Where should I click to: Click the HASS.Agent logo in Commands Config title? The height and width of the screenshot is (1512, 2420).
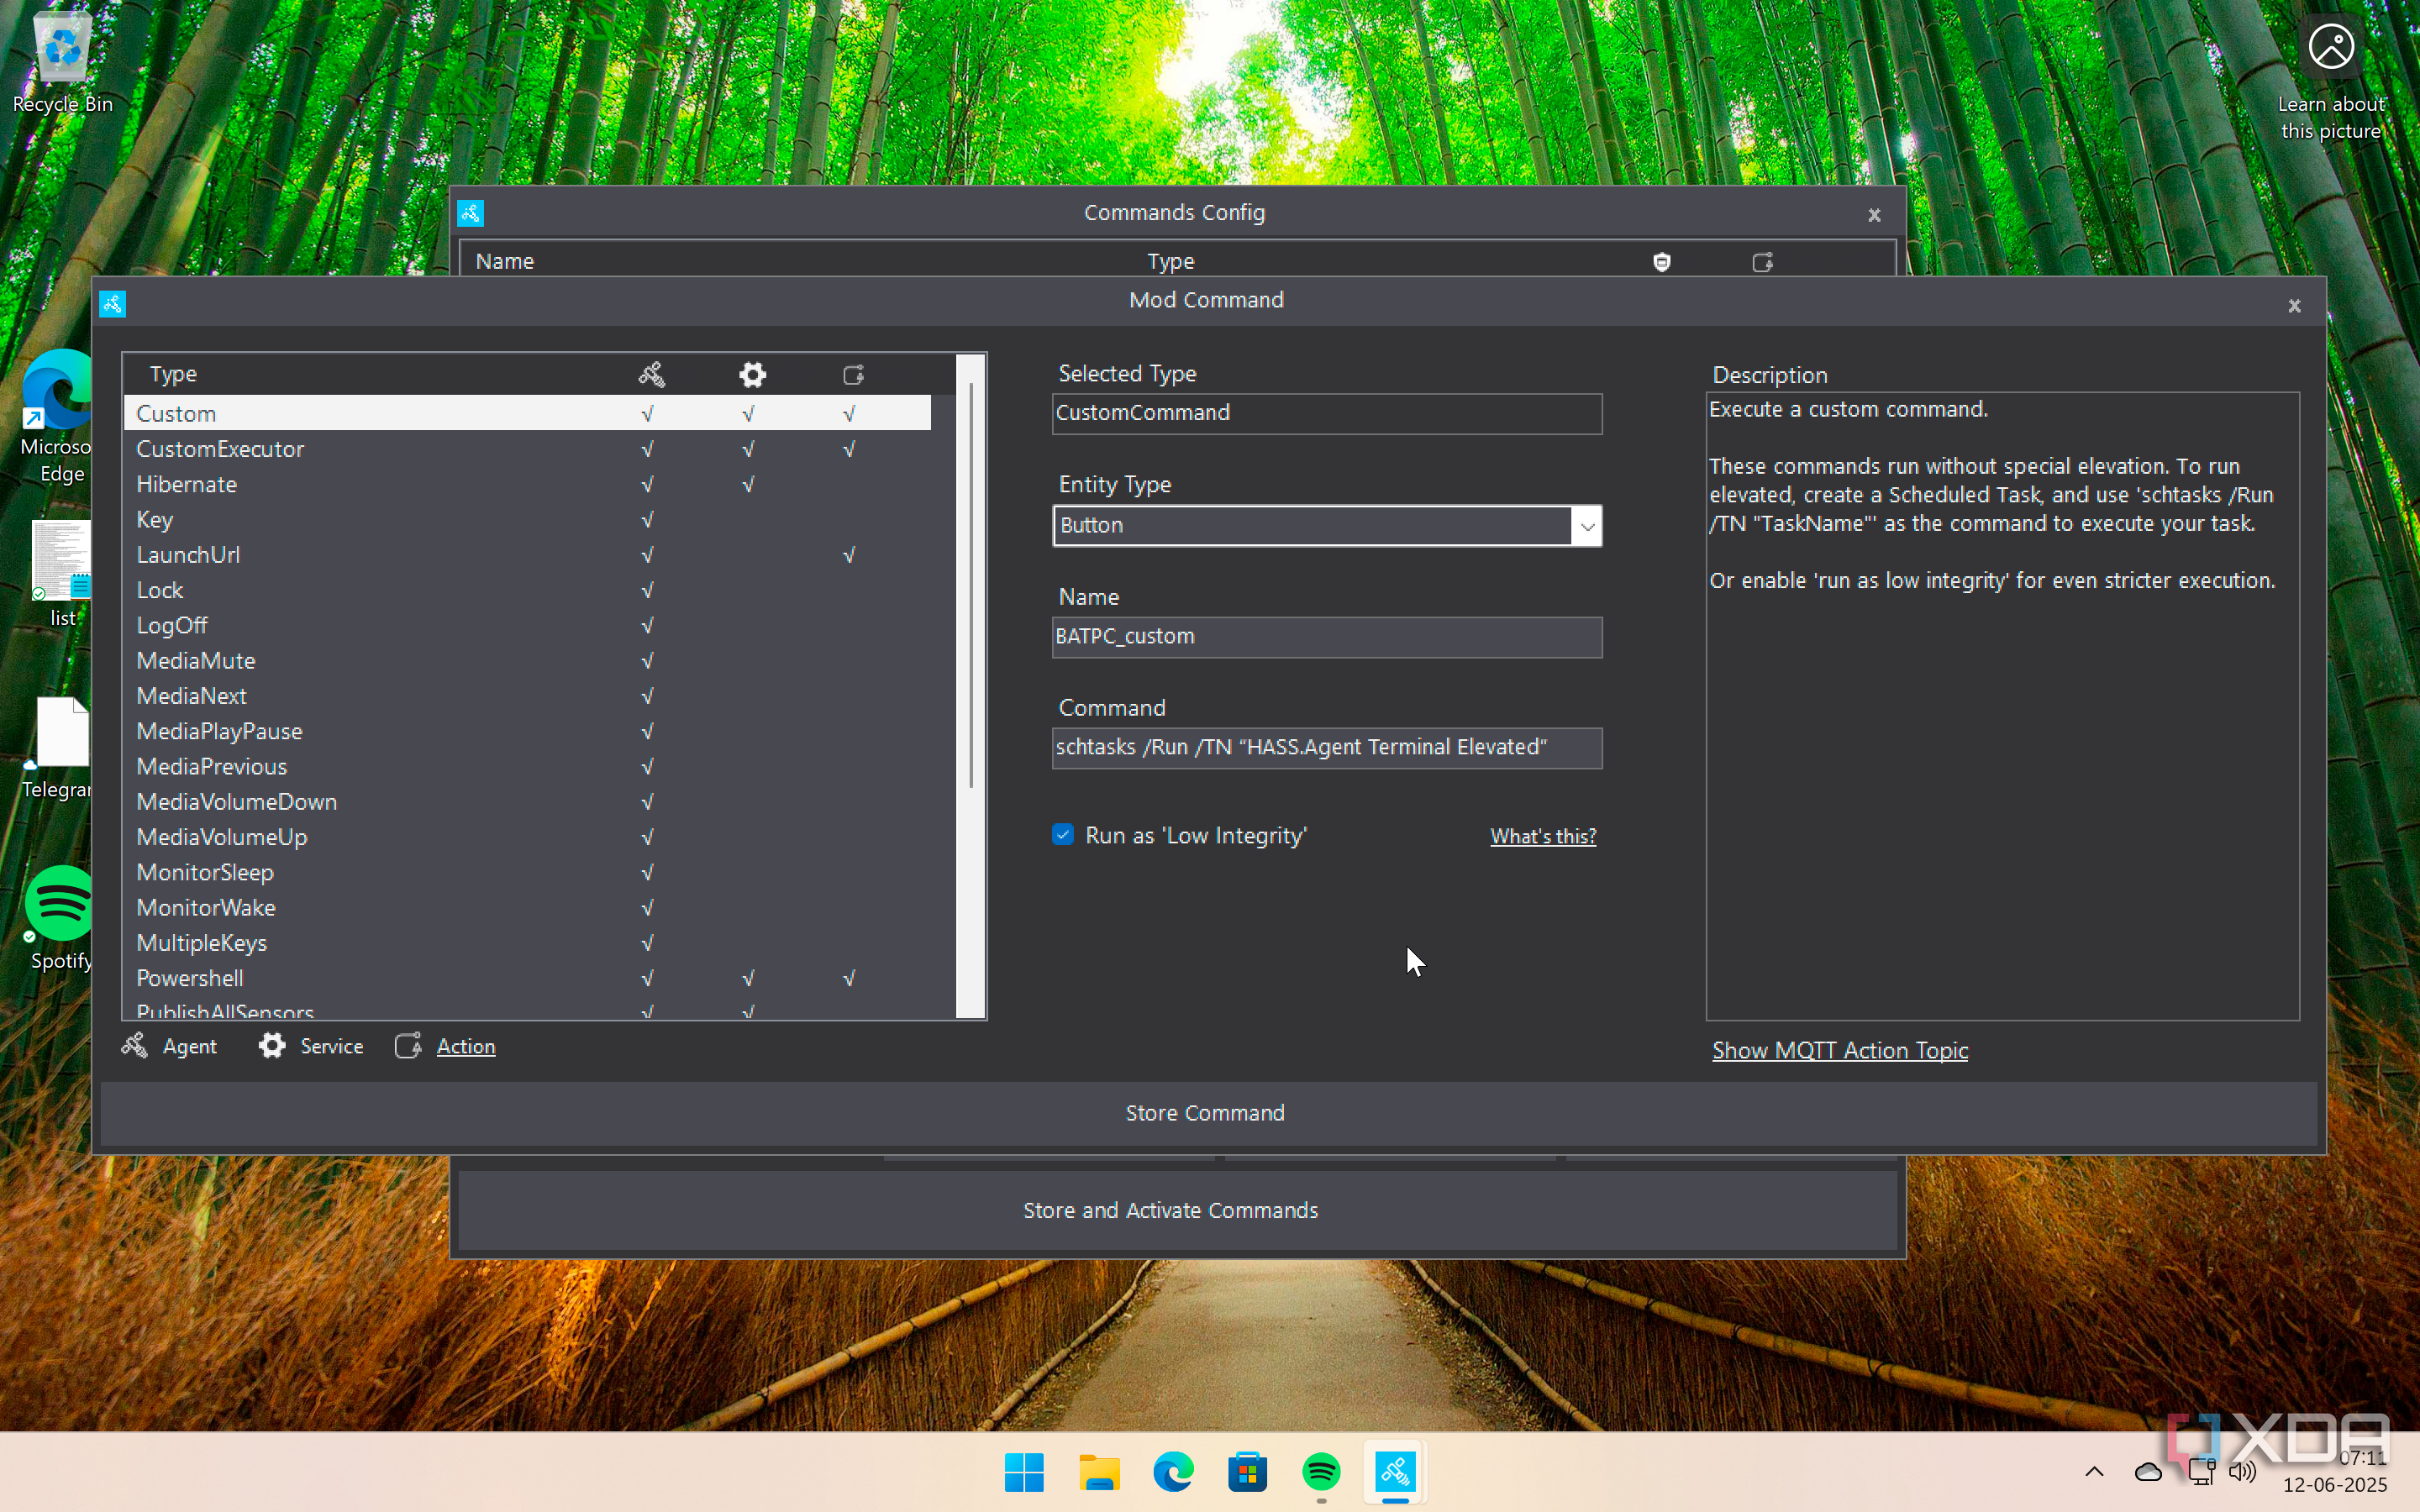tap(471, 213)
